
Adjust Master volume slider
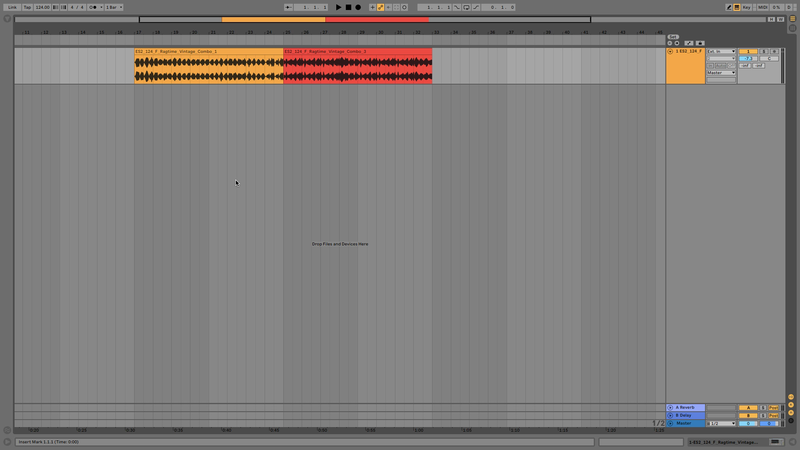pyautogui.click(x=748, y=423)
